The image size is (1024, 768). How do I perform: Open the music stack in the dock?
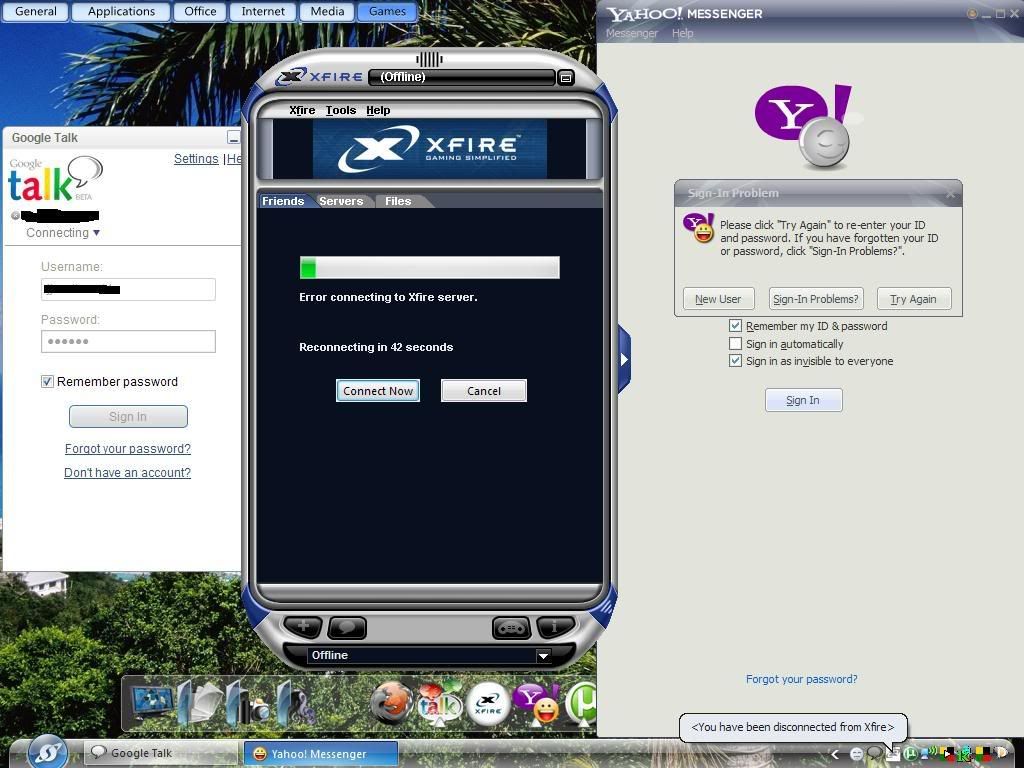(x=295, y=703)
